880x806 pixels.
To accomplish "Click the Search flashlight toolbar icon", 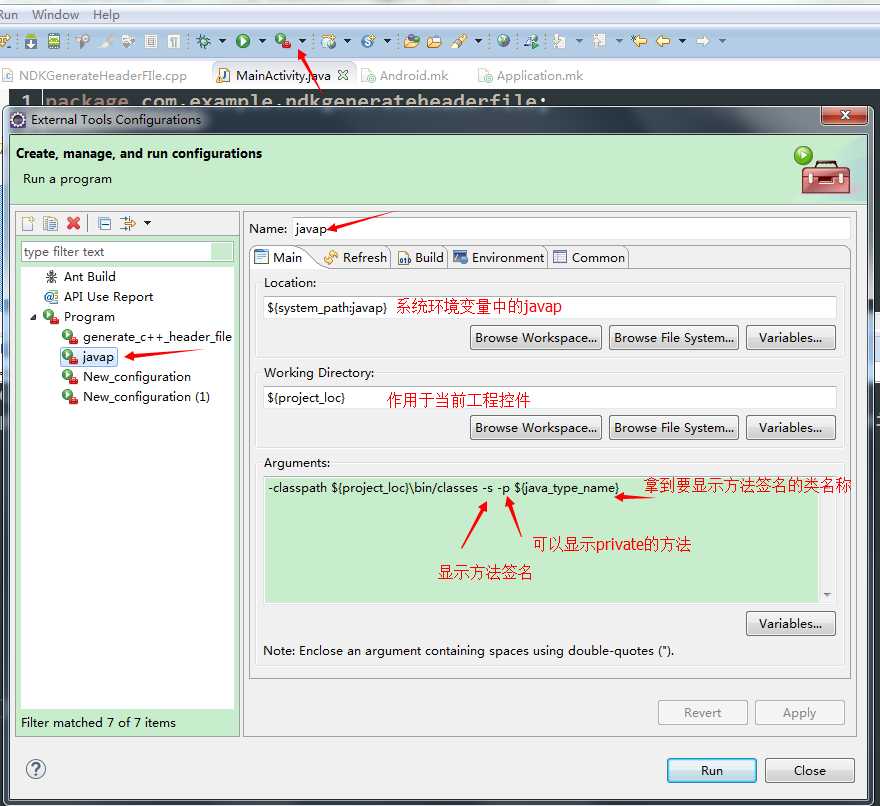I will tap(460, 41).
